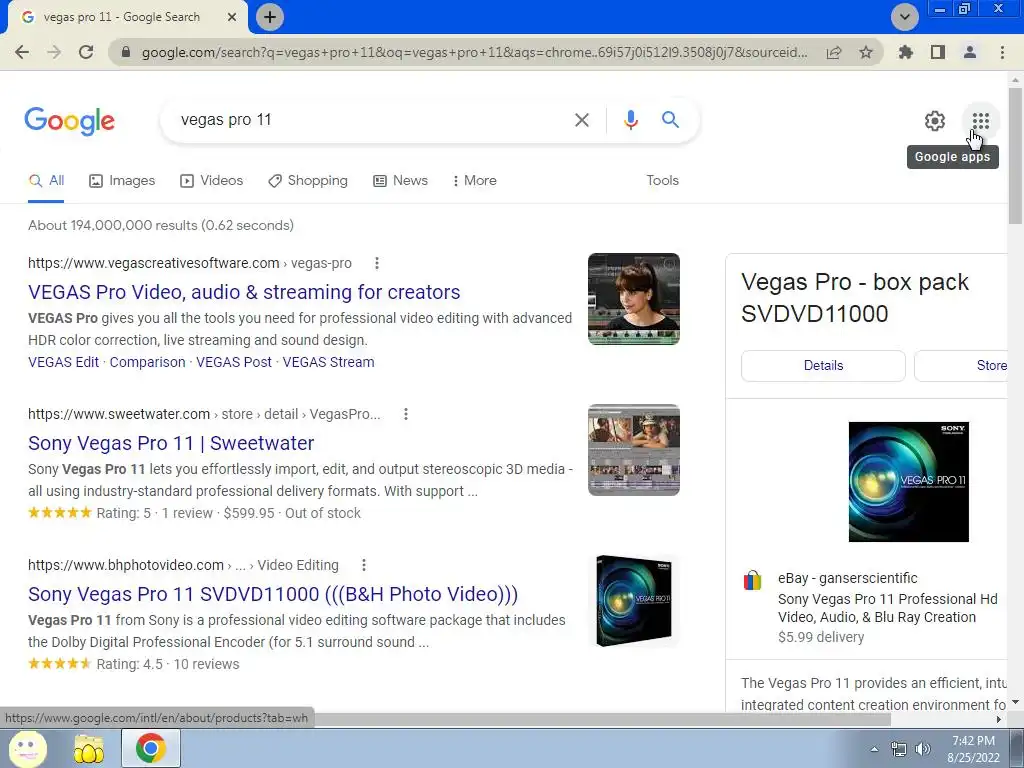The image size is (1024, 768).
Task: Follow the VEGAS Edit sitelink
Action: (x=63, y=362)
